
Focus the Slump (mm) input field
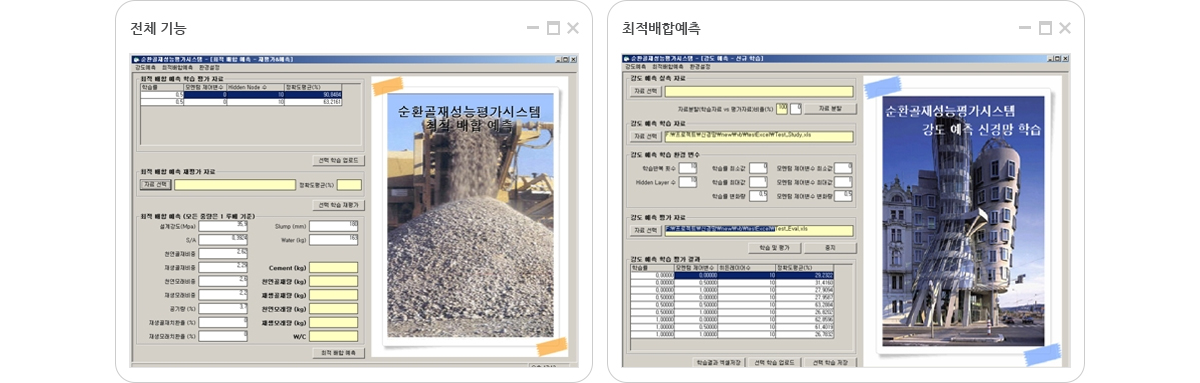click(334, 226)
